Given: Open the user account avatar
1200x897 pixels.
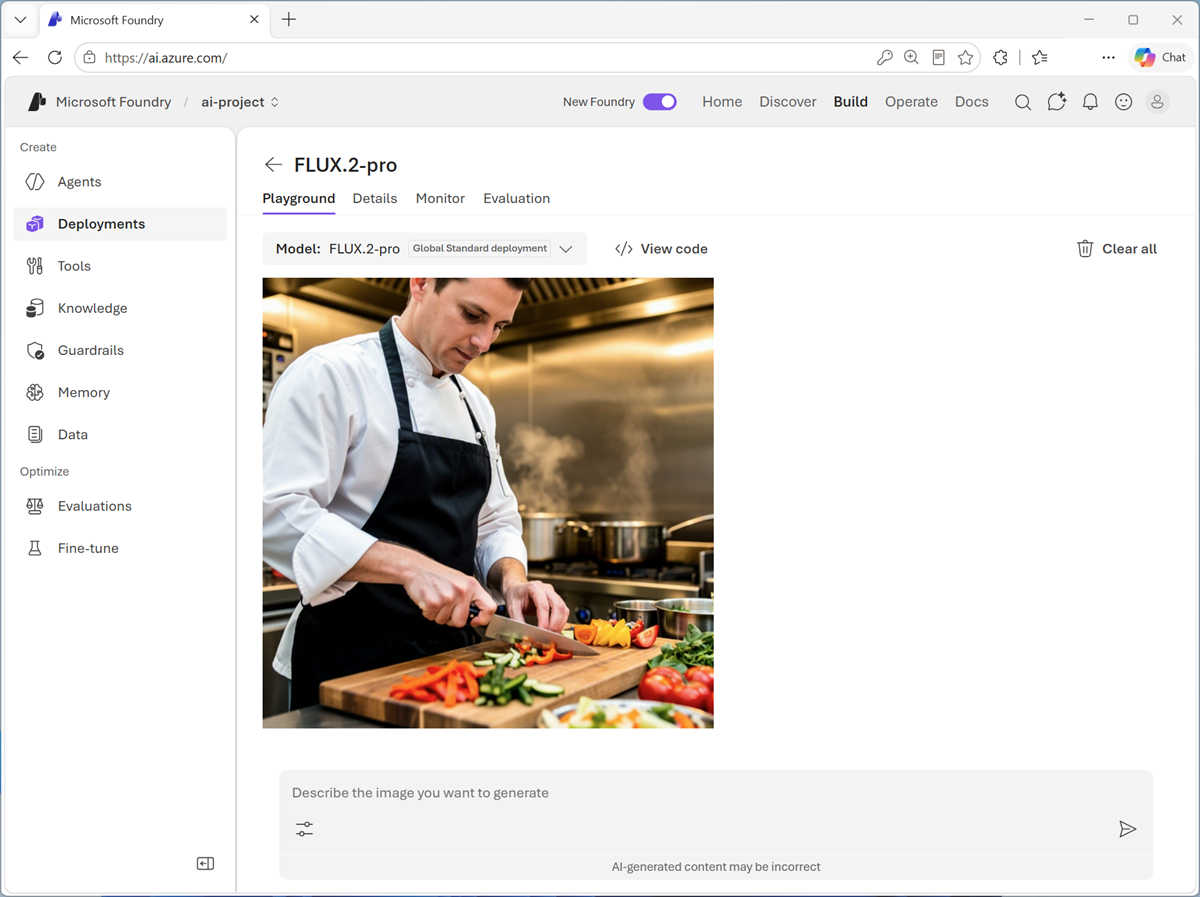Looking at the screenshot, I should pos(1158,102).
